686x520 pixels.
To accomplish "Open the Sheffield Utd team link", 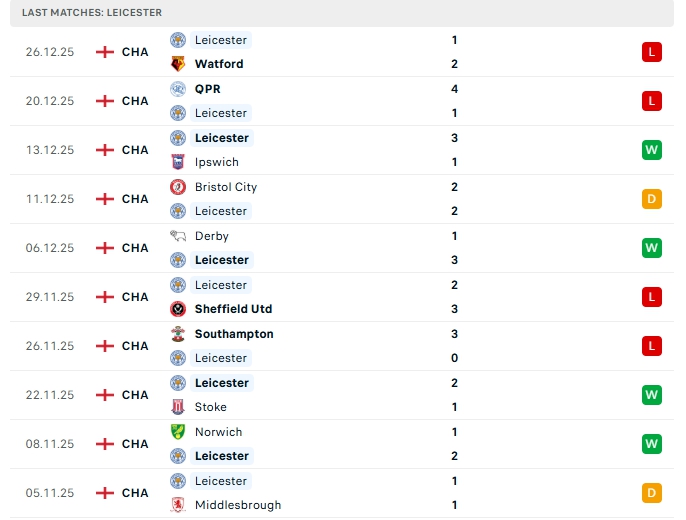I will coord(233,309).
